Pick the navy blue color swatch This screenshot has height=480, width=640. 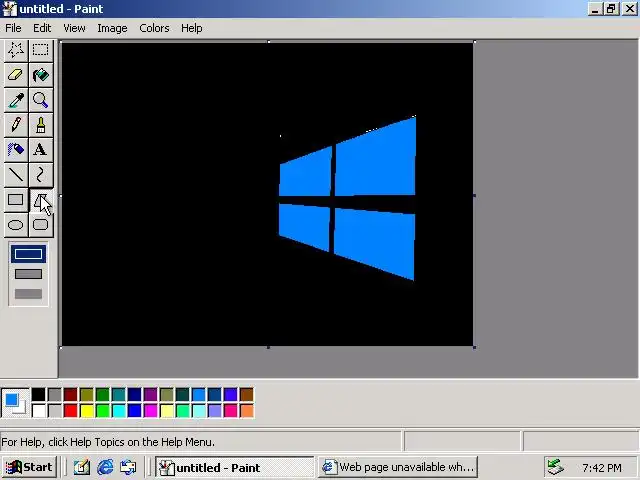[134, 395]
